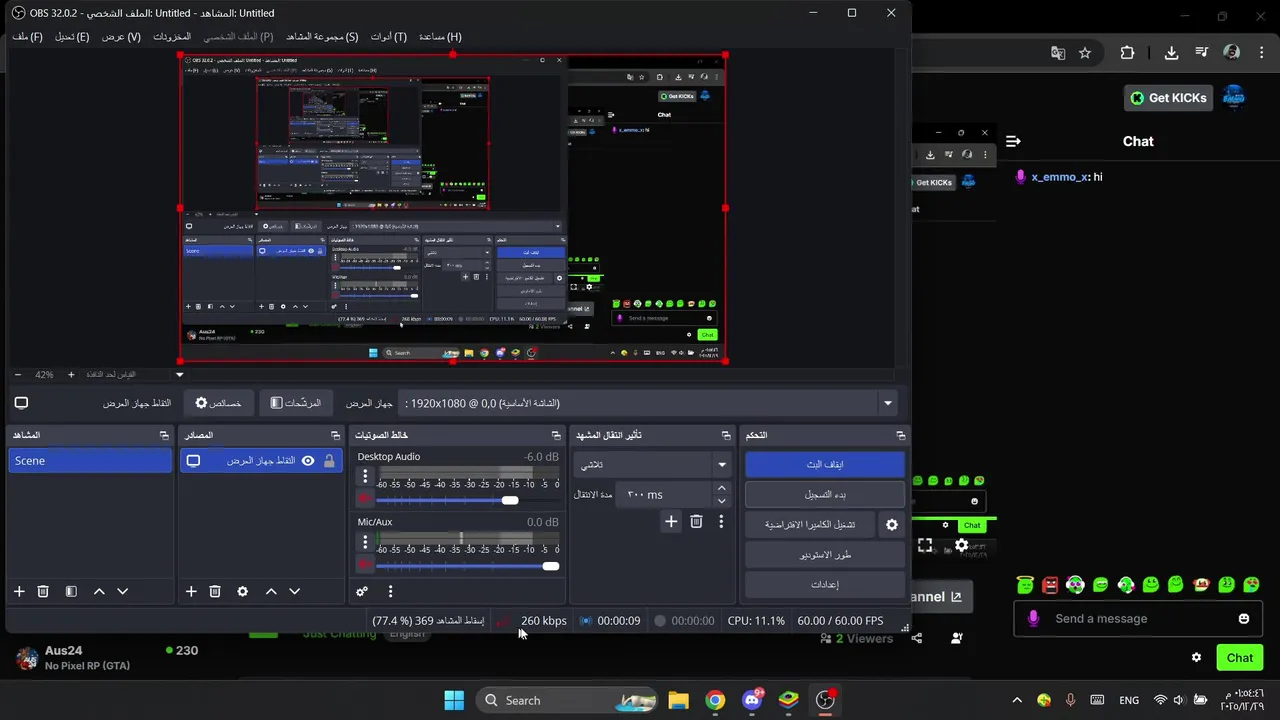
Task: Increase transition duration with up arrow
Action: 721,489
